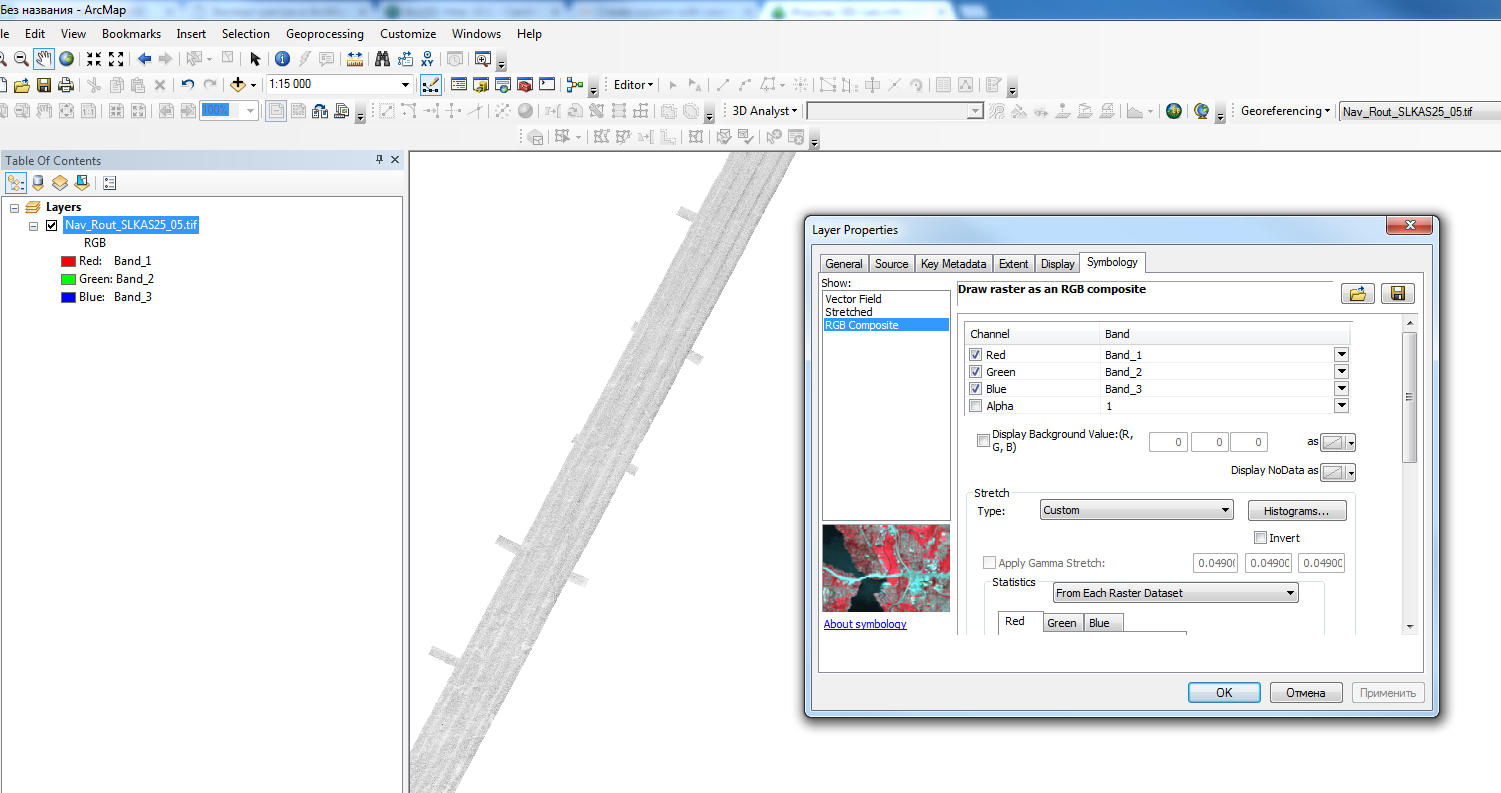Open the Geoprocessing menu
This screenshot has width=1501, height=793.
point(324,34)
